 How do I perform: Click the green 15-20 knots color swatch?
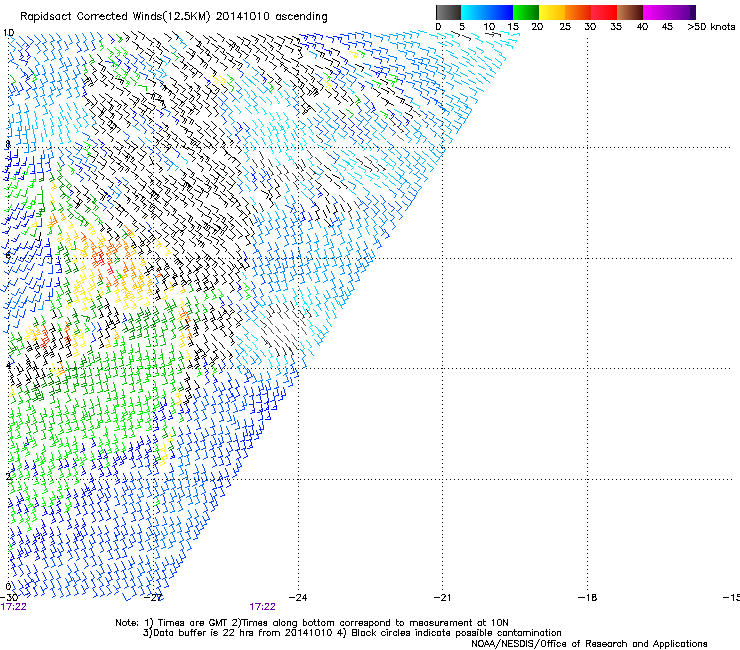click(526, 12)
